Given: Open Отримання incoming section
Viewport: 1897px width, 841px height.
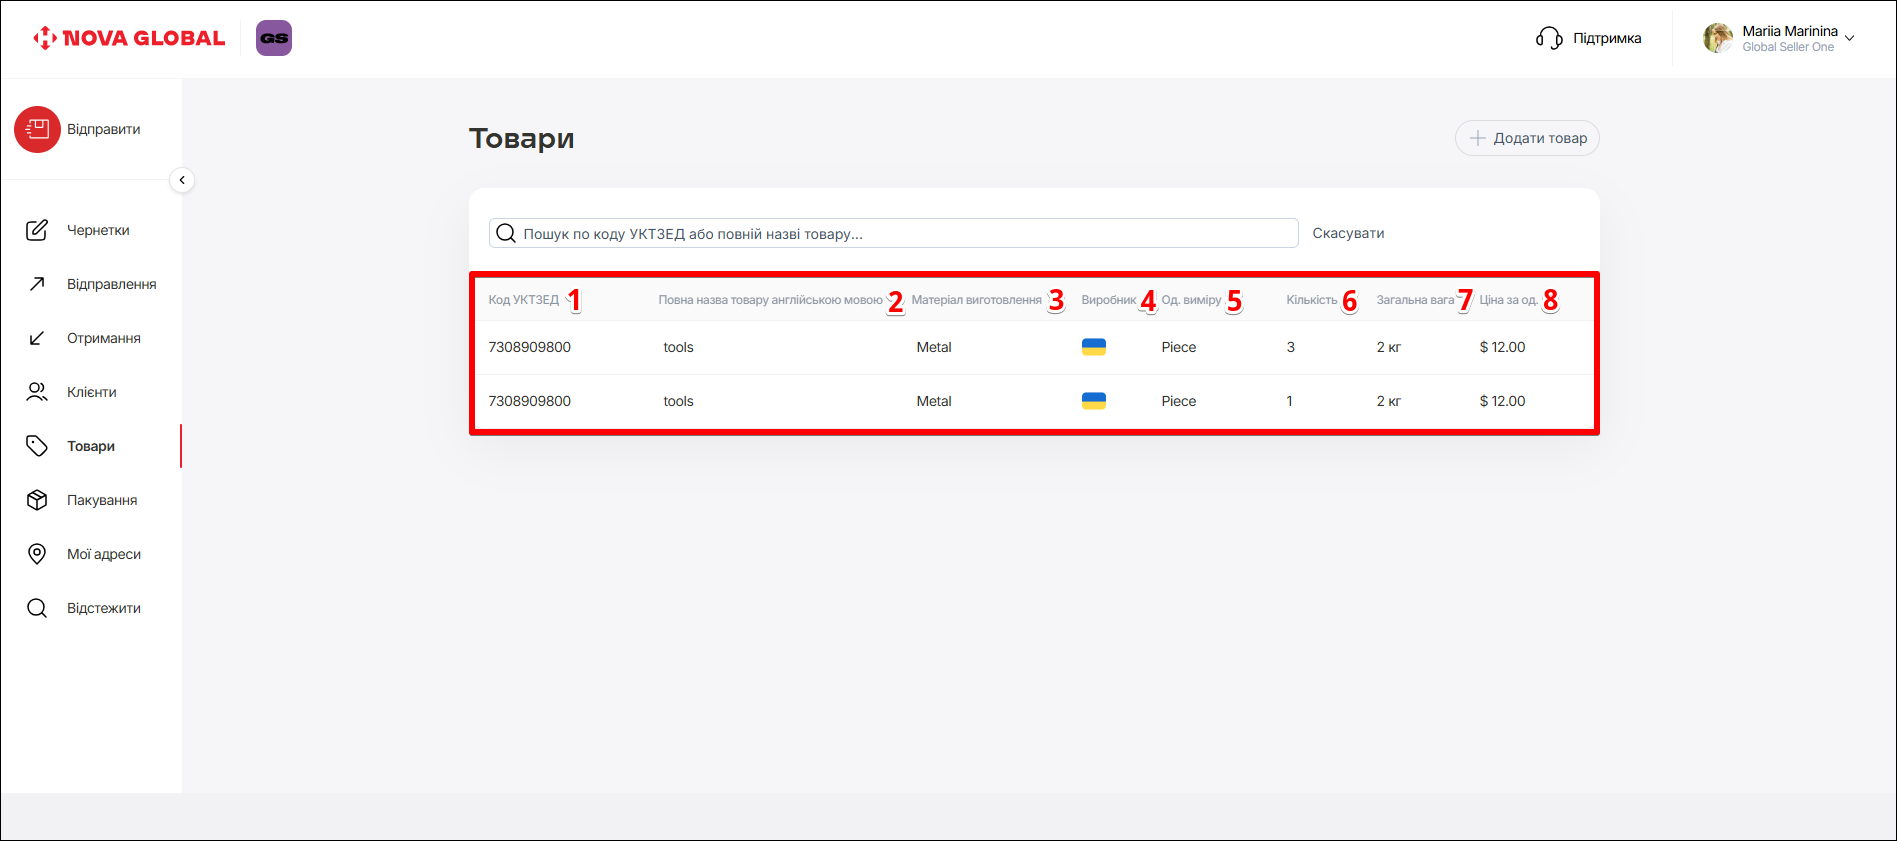Looking at the screenshot, I should point(103,338).
